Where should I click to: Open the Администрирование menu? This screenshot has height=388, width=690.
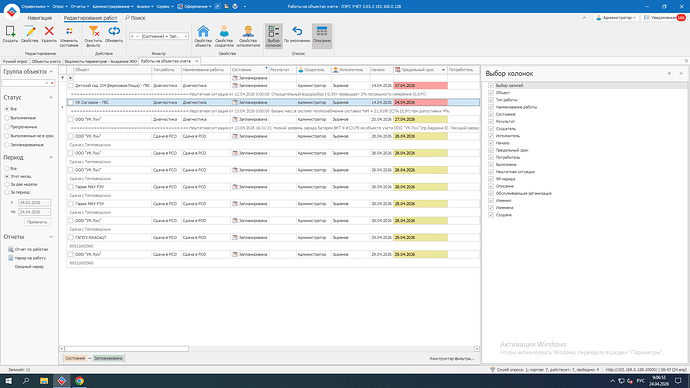113,7
